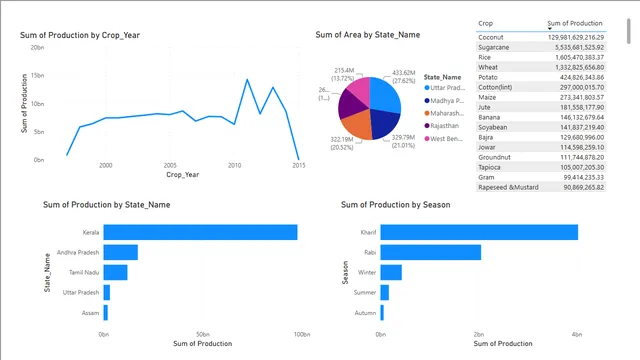640x360 pixels.
Task: Click the 433.62M (27.62%) pie label
Action: [404, 77]
